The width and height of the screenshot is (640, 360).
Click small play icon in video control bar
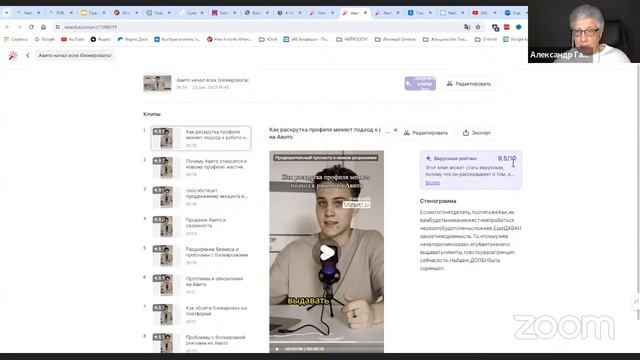pos(277,349)
